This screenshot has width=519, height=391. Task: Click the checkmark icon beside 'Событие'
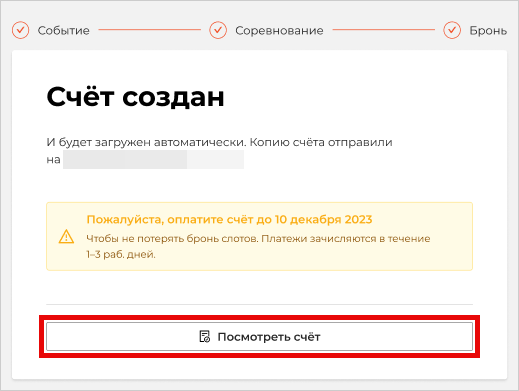(21, 30)
